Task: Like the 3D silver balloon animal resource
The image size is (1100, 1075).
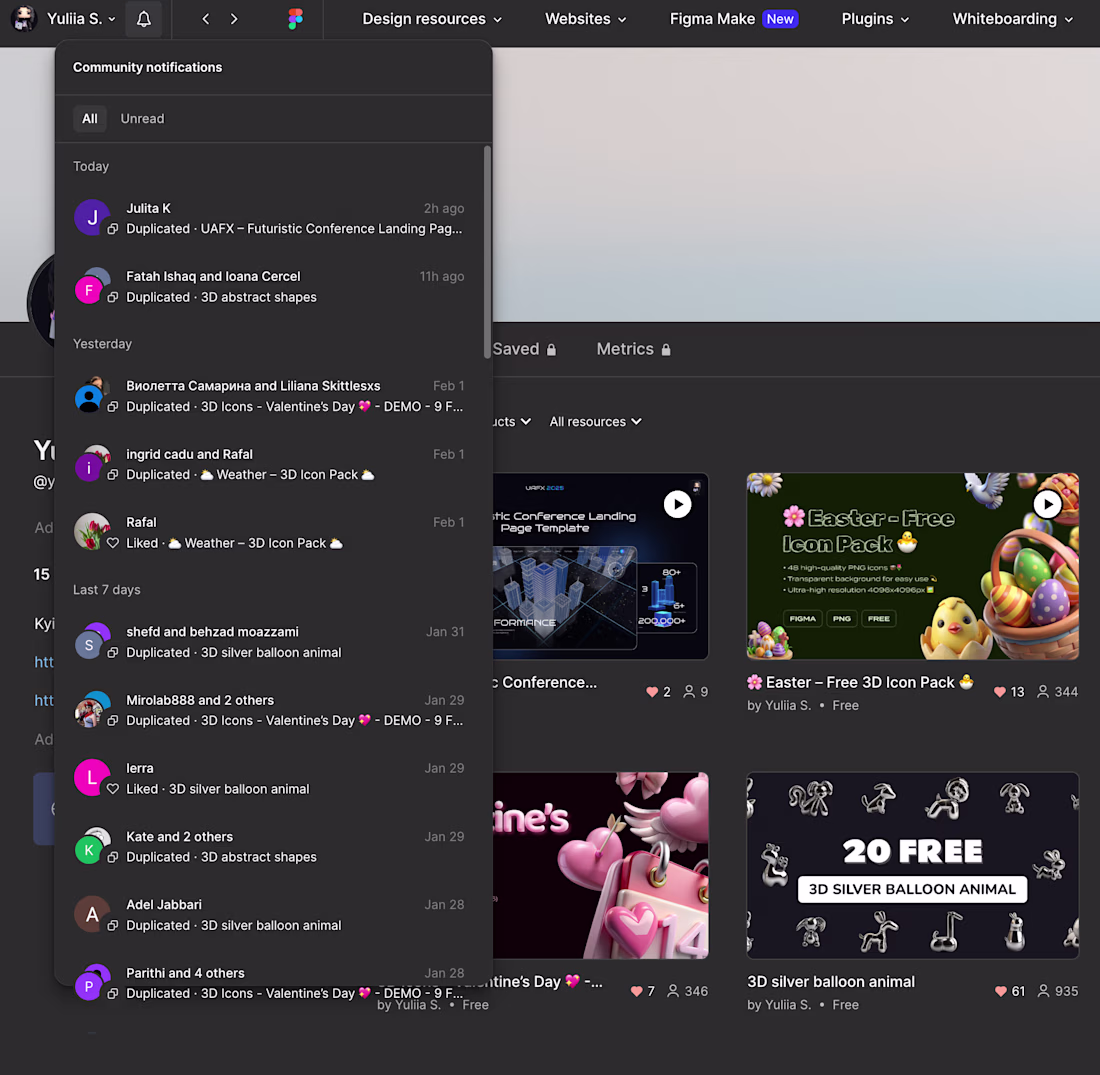Action: [1000, 991]
